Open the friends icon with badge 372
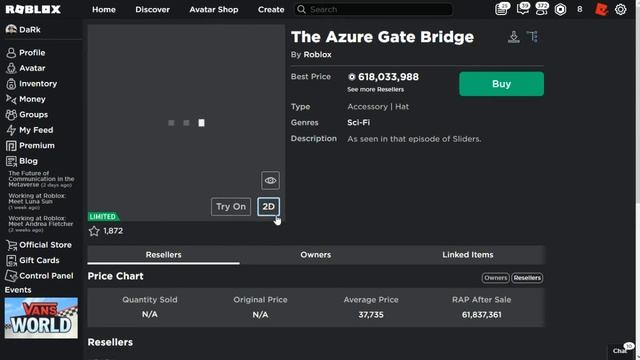The image size is (640, 360). (x=542, y=9)
